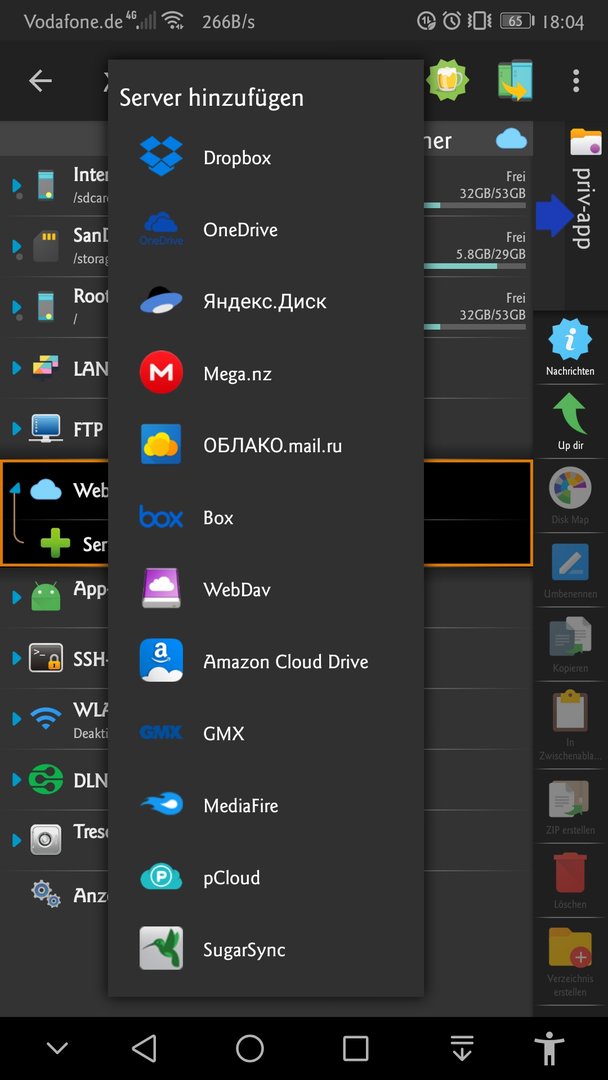
Task: Tap the pCloud teal icon
Action: pos(161,877)
